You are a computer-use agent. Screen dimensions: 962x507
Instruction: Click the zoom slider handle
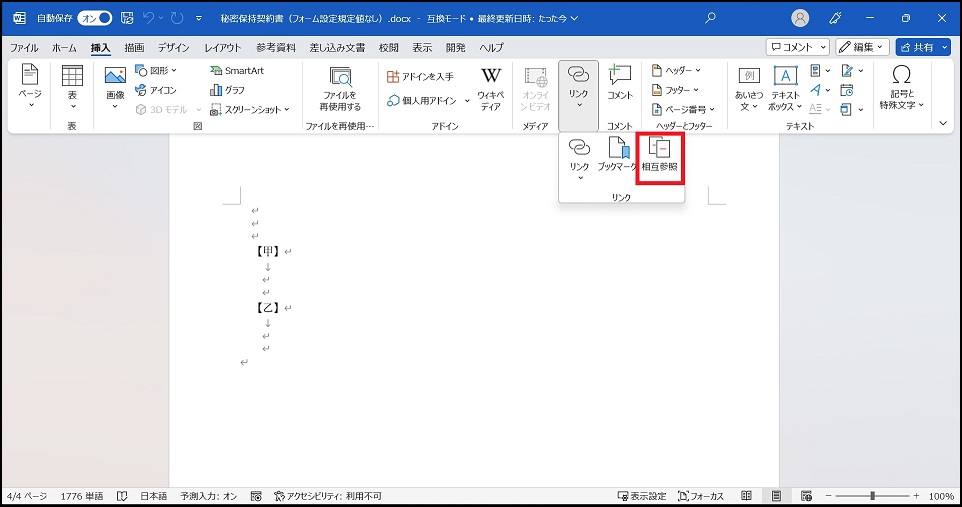[872, 495]
